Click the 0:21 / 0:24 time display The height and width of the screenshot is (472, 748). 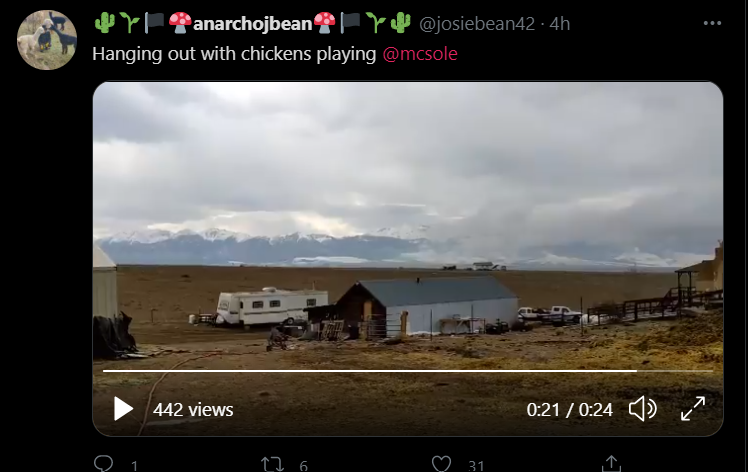click(x=570, y=409)
